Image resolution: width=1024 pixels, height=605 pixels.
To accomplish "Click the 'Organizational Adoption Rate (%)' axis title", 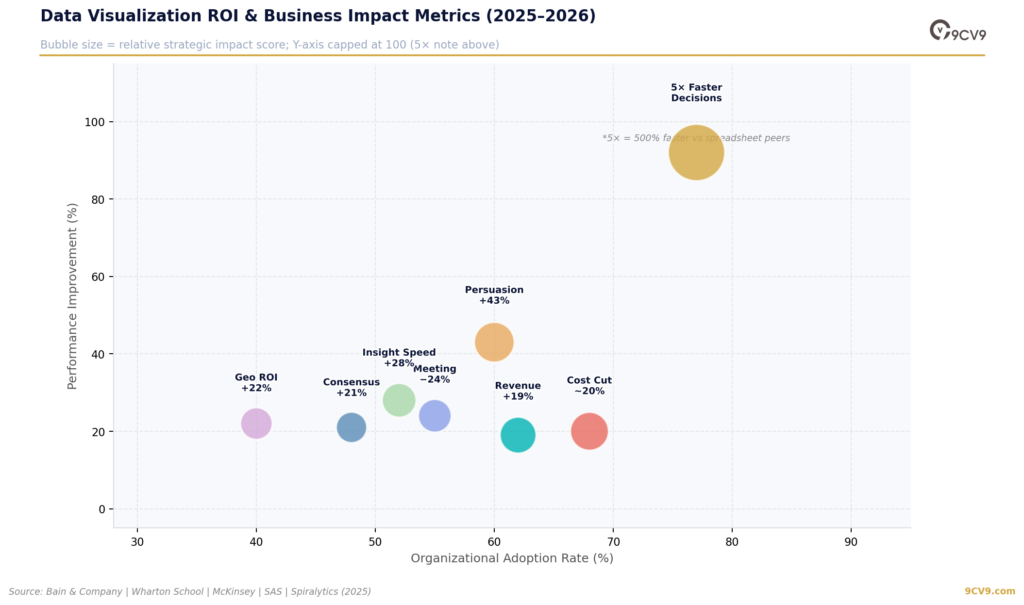I will 512,558.
